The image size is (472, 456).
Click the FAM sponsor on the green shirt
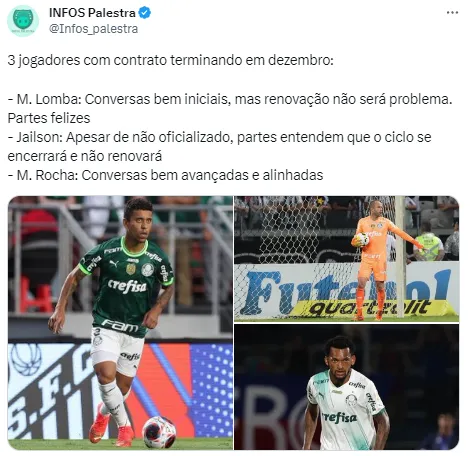[120, 325]
